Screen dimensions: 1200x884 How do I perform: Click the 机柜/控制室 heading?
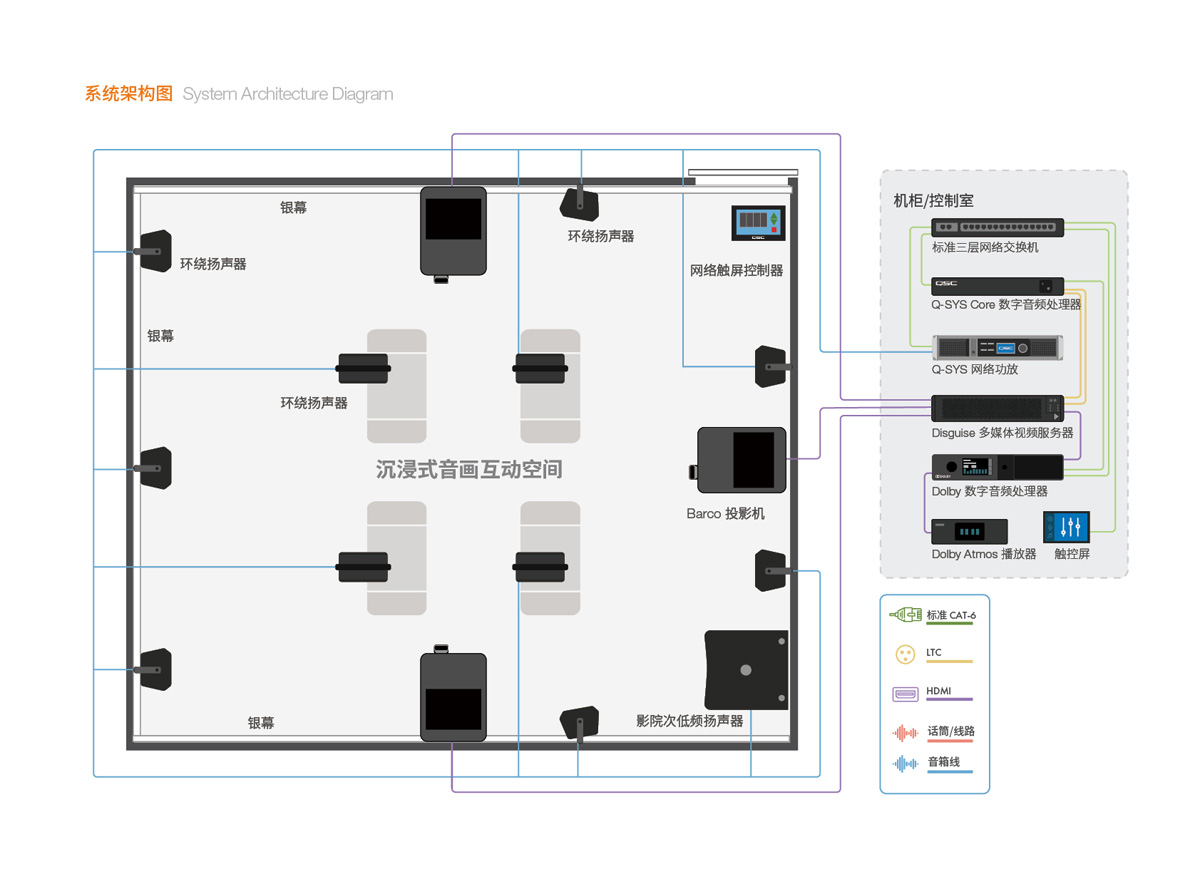click(933, 201)
